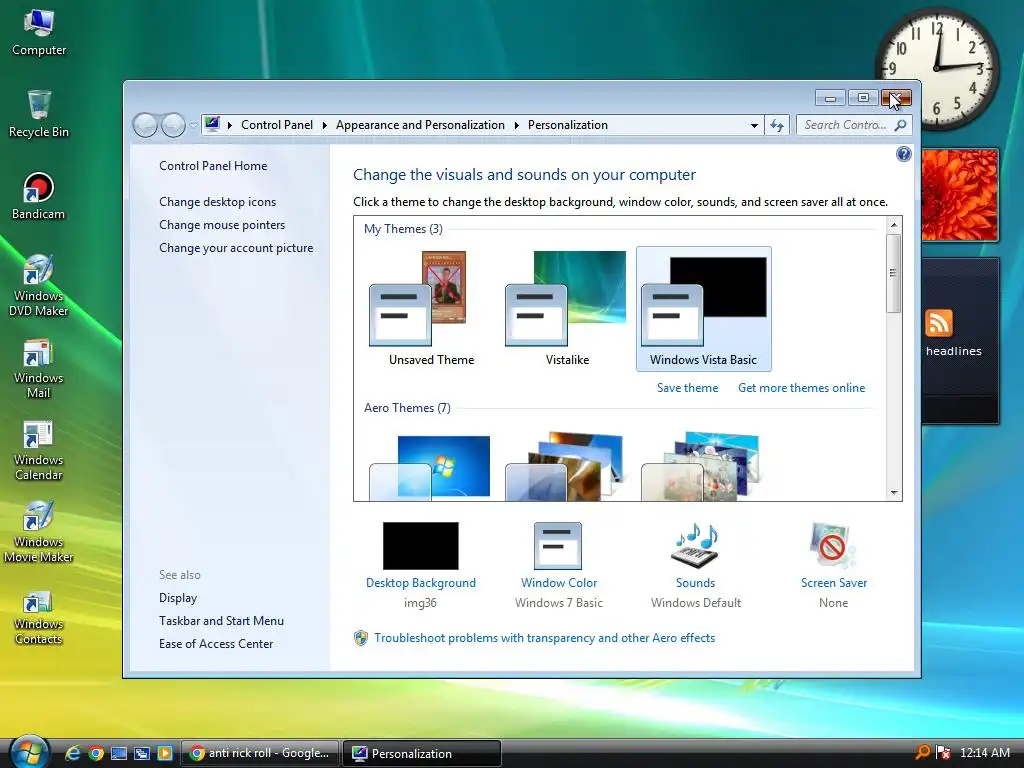Click the forward navigation button
The image size is (1024, 768).
(x=173, y=125)
